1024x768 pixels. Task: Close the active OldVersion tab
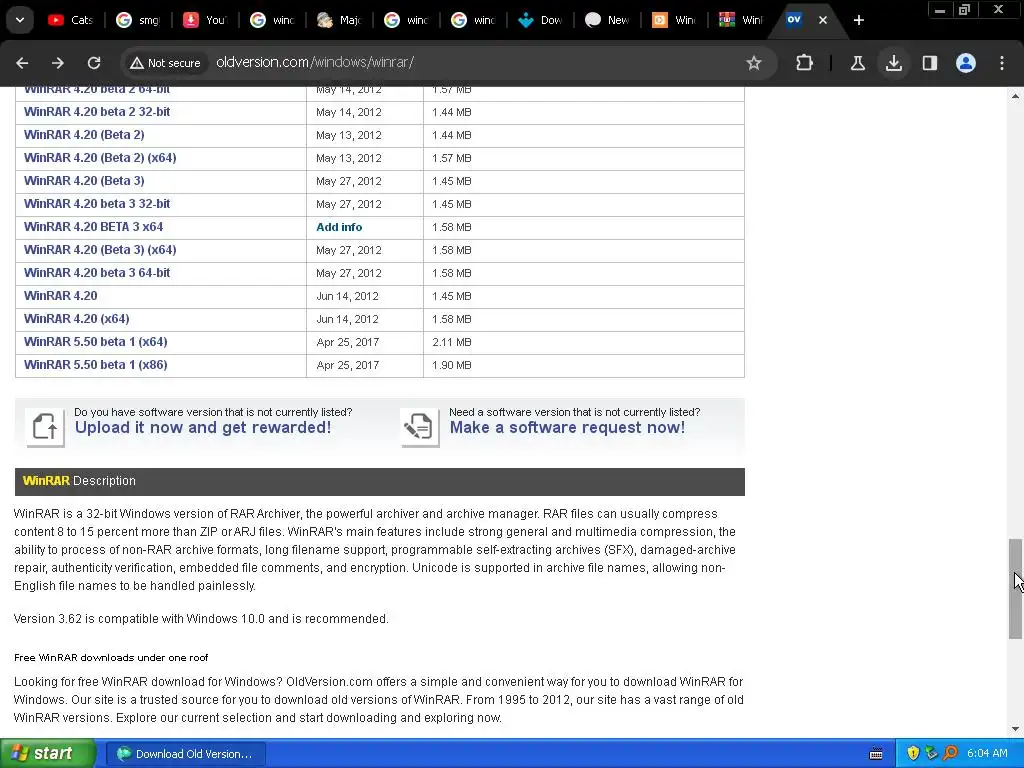coord(823,20)
